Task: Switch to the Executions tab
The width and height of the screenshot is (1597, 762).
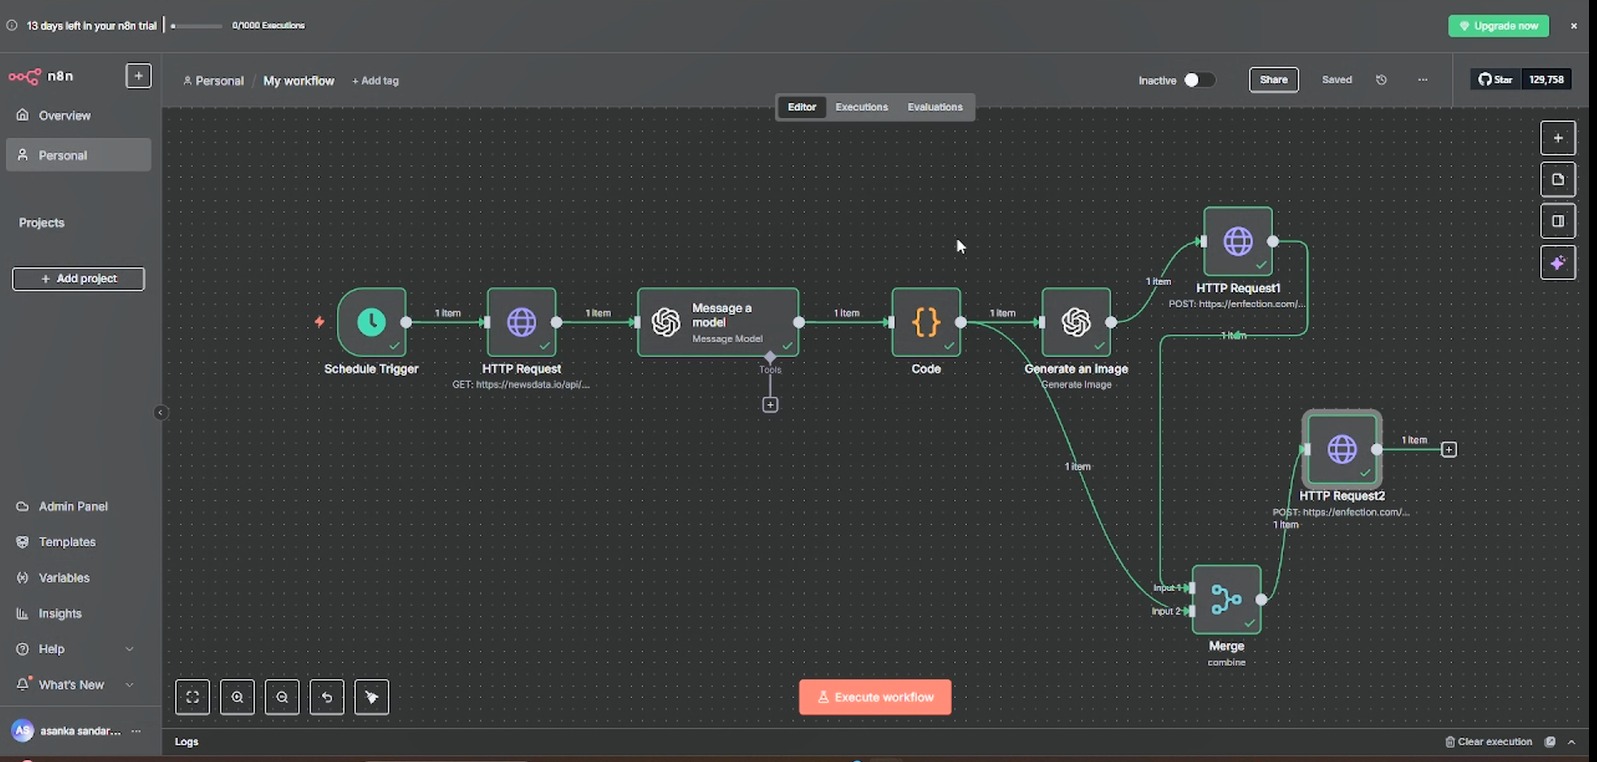Action: tap(861, 107)
